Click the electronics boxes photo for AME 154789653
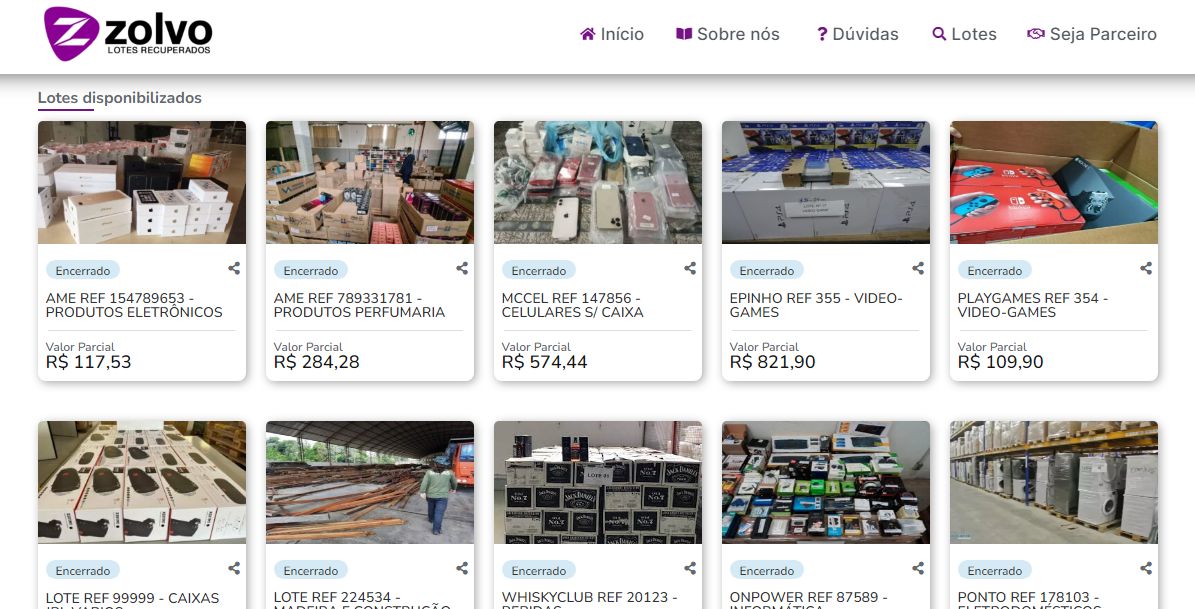Image resolution: width=1195 pixels, height=609 pixels. click(142, 182)
